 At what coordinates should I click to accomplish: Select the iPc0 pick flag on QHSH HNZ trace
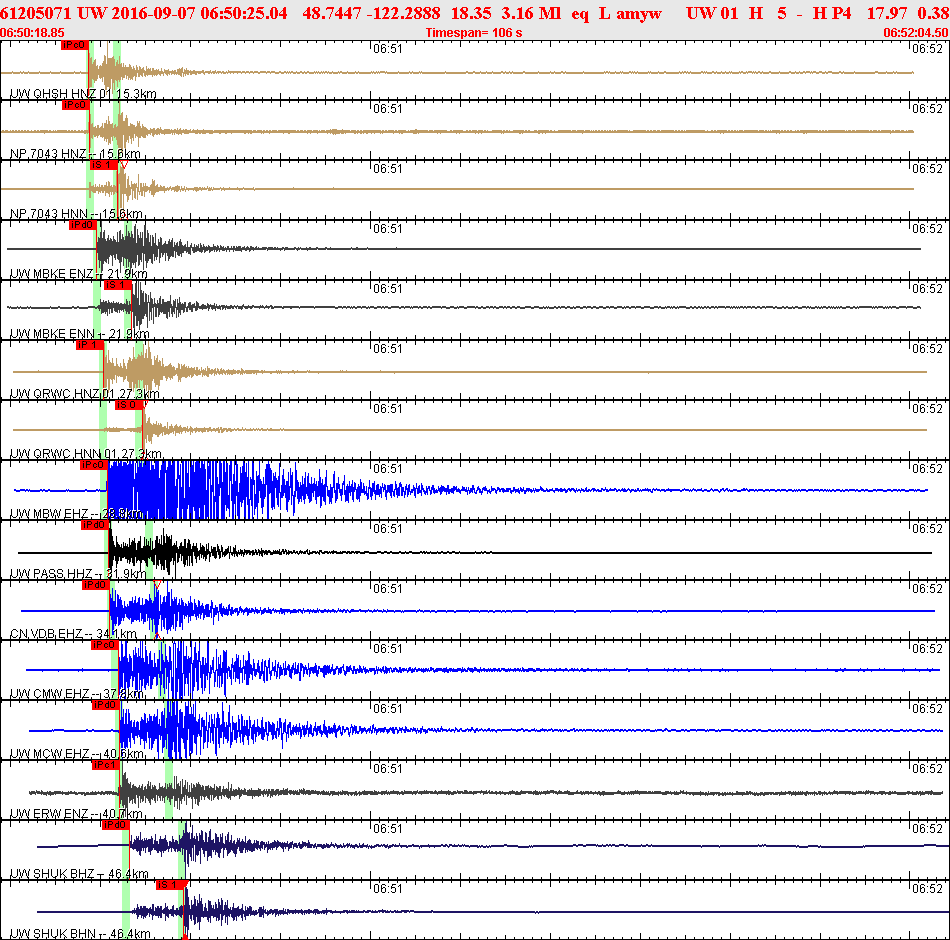tap(75, 45)
